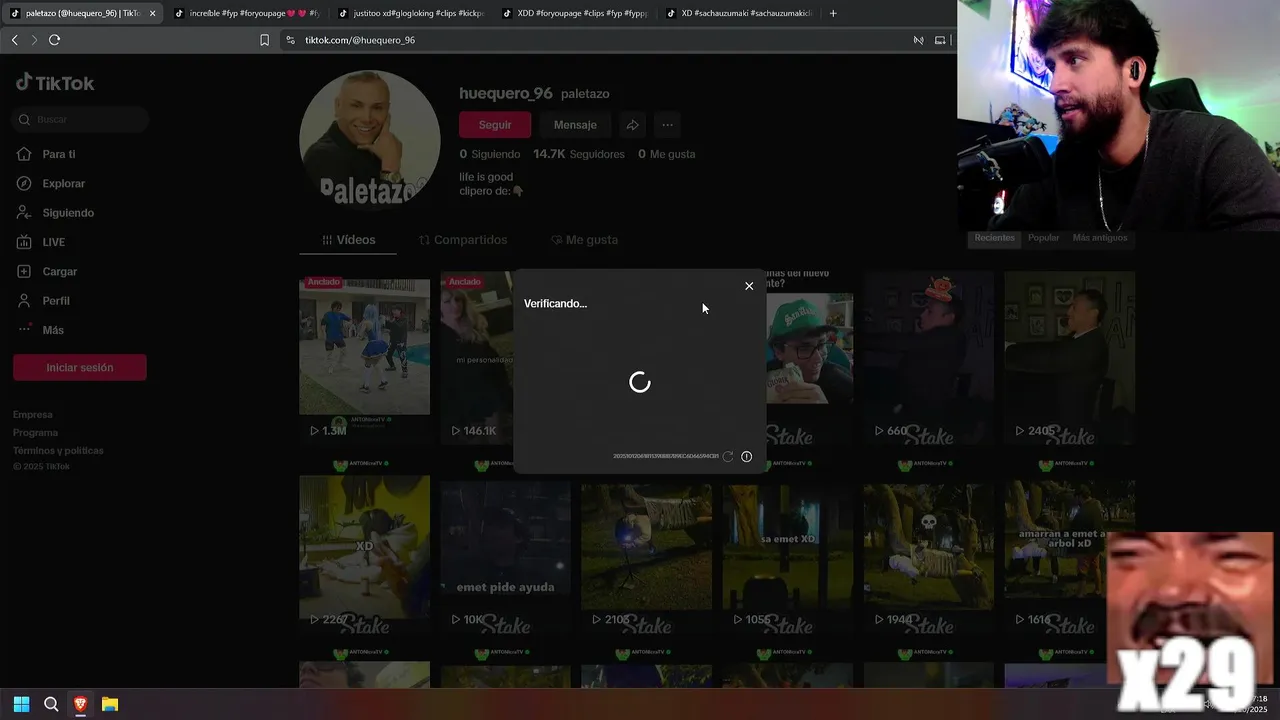Open the three-dot more options on profile

point(667,125)
